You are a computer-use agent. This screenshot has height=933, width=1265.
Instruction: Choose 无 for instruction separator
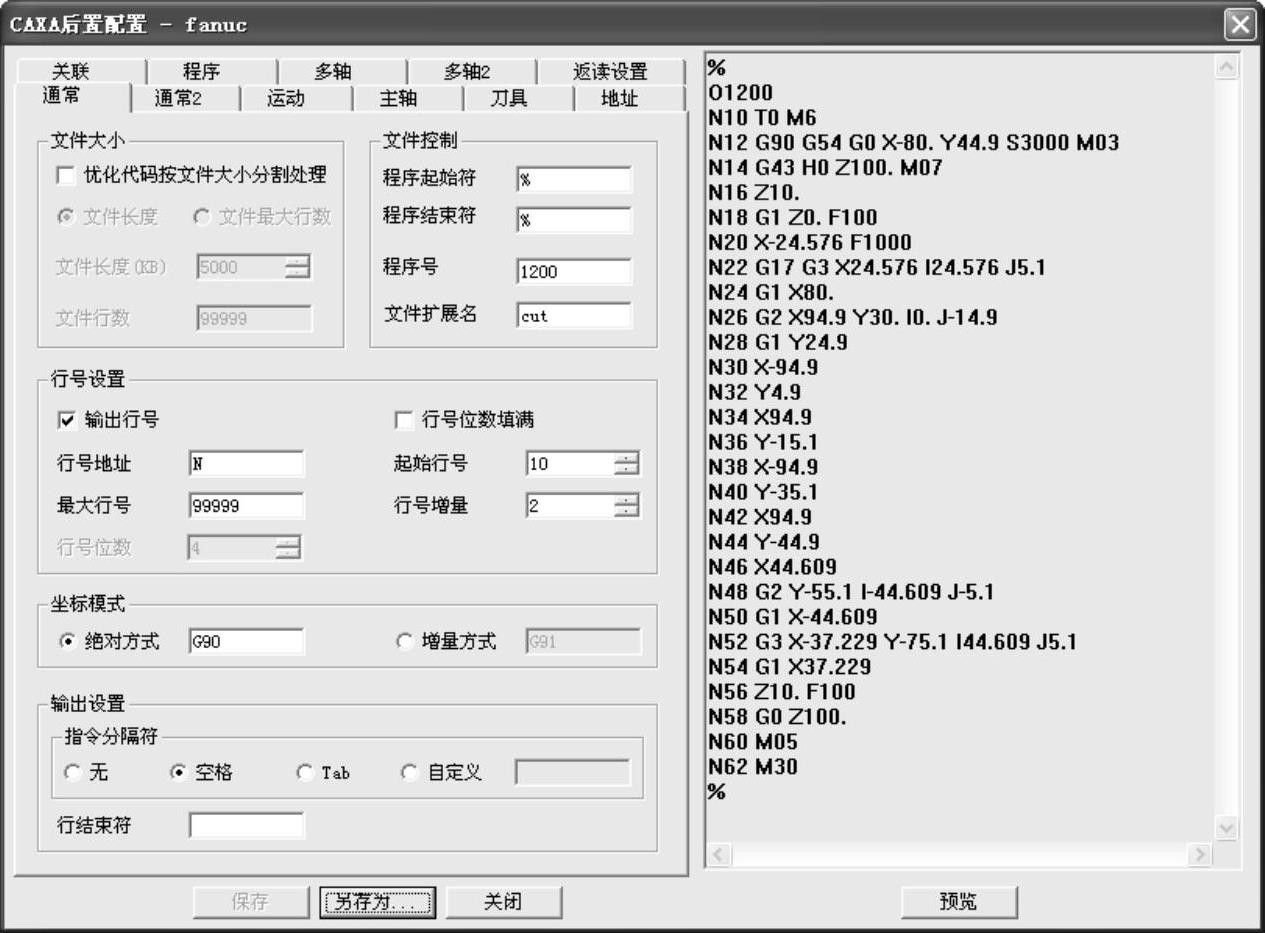point(72,773)
